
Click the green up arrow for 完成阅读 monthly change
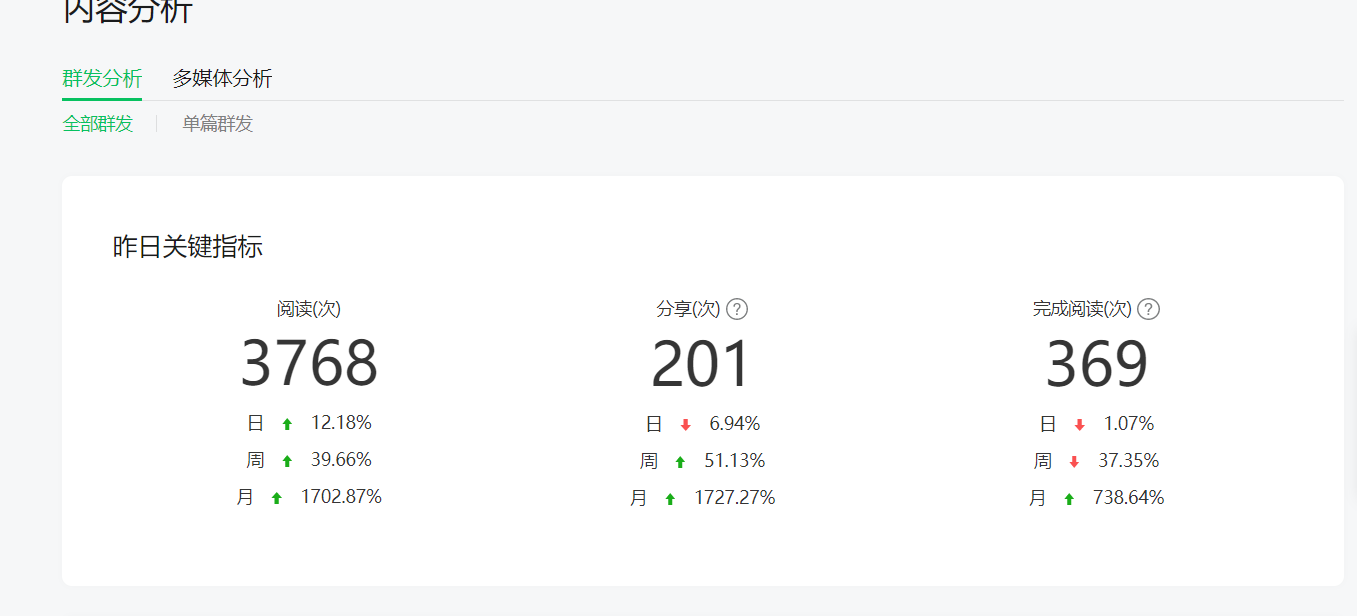(1069, 499)
